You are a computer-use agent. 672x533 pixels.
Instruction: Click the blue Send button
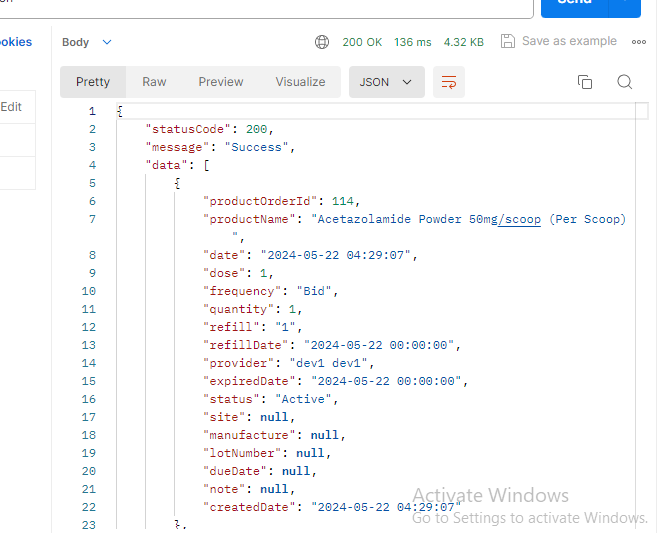(x=575, y=5)
